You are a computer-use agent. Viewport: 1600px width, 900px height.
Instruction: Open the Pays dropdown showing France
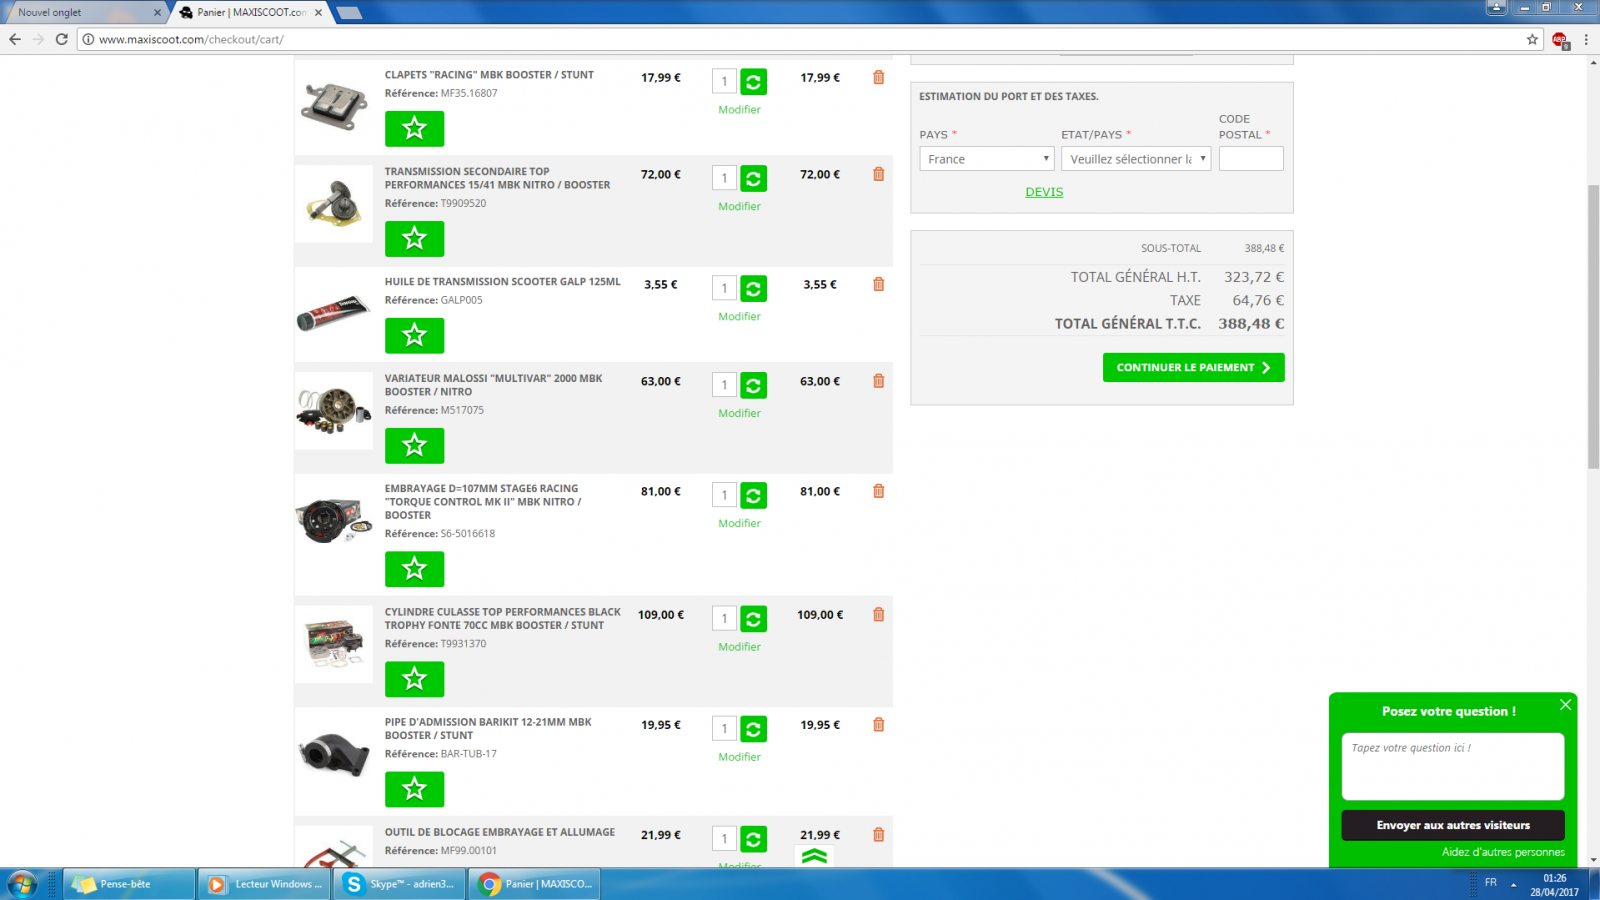click(987, 159)
